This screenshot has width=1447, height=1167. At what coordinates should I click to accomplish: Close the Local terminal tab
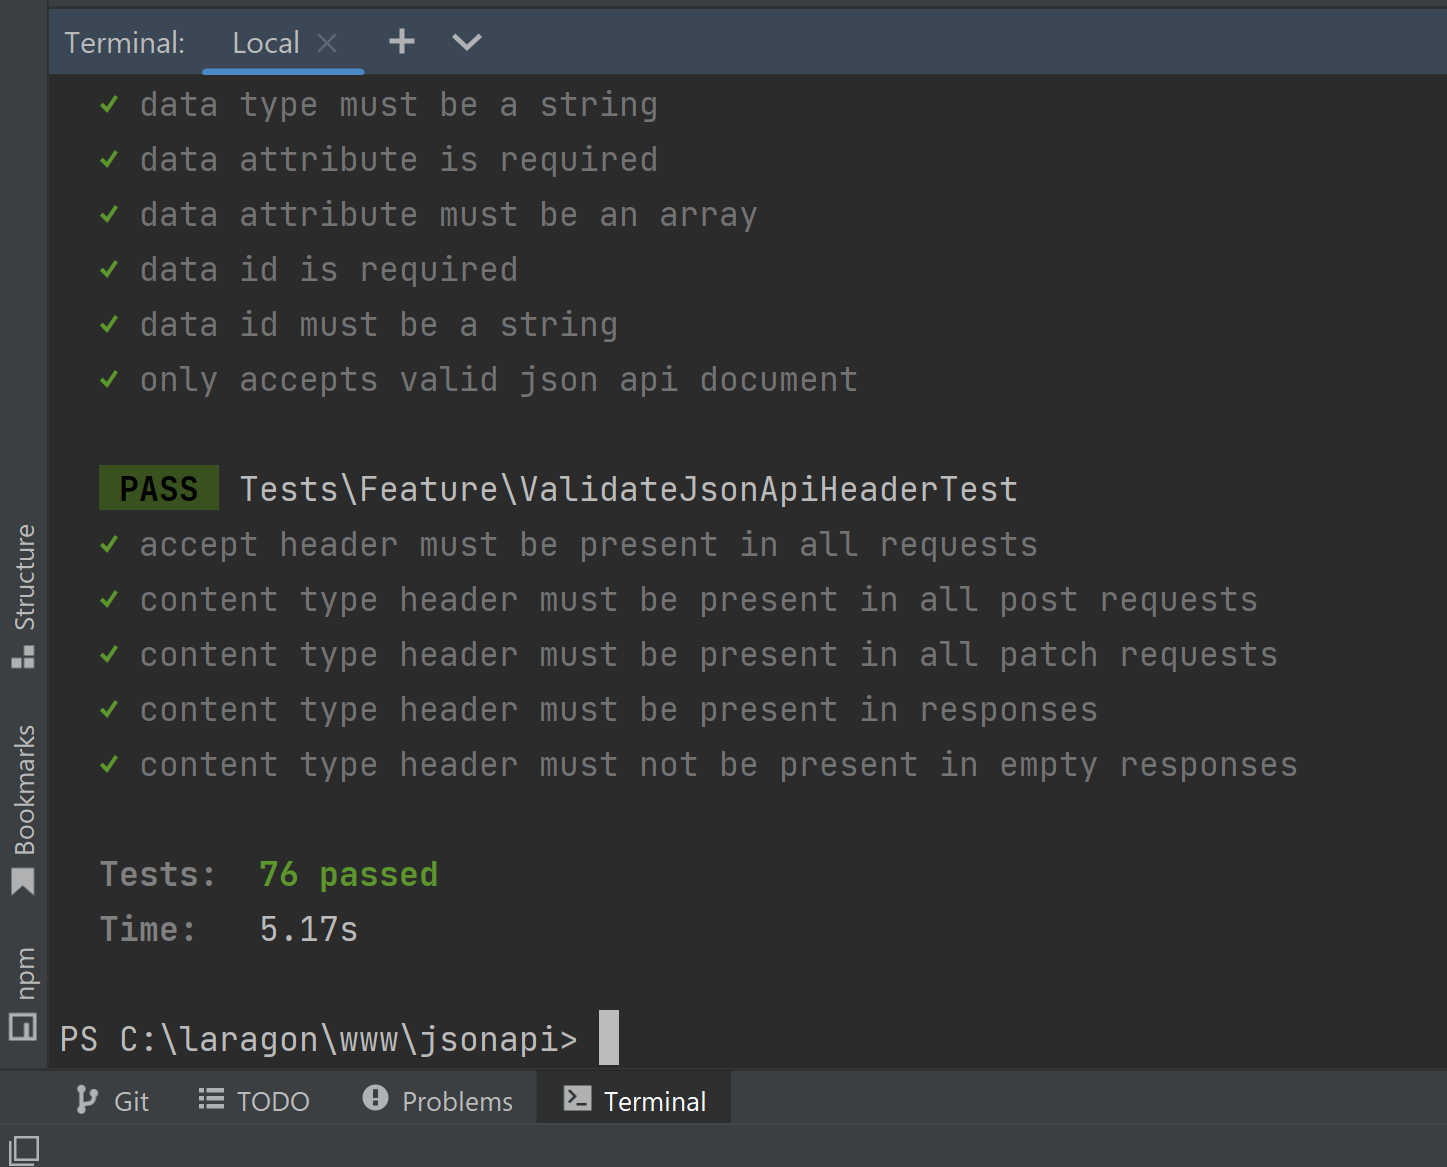tap(327, 43)
